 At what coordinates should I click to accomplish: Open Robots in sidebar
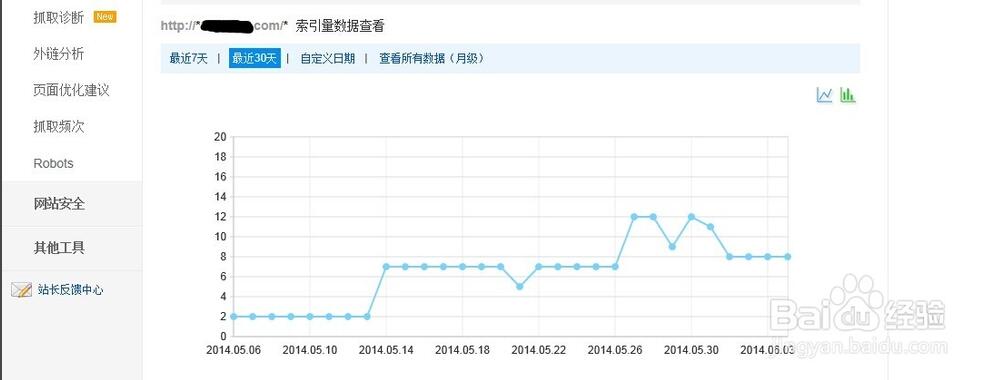click(53, 163)
